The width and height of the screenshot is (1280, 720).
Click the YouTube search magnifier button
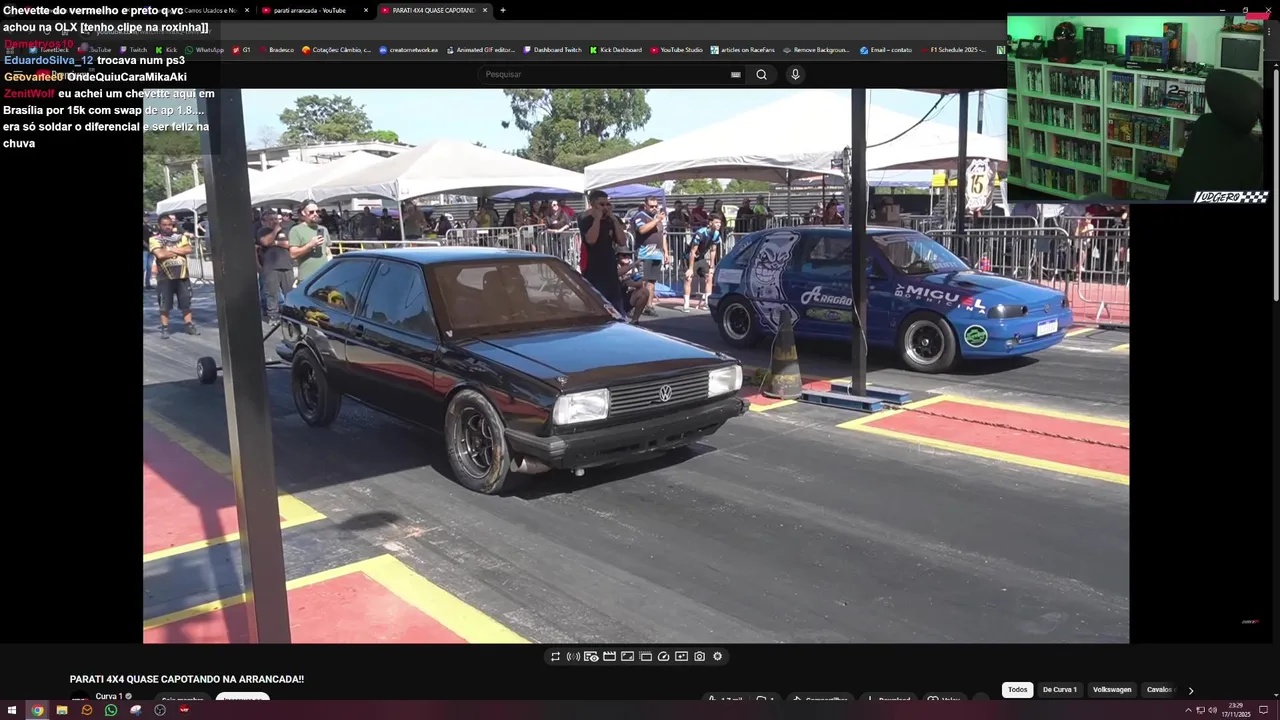(761, 74)
